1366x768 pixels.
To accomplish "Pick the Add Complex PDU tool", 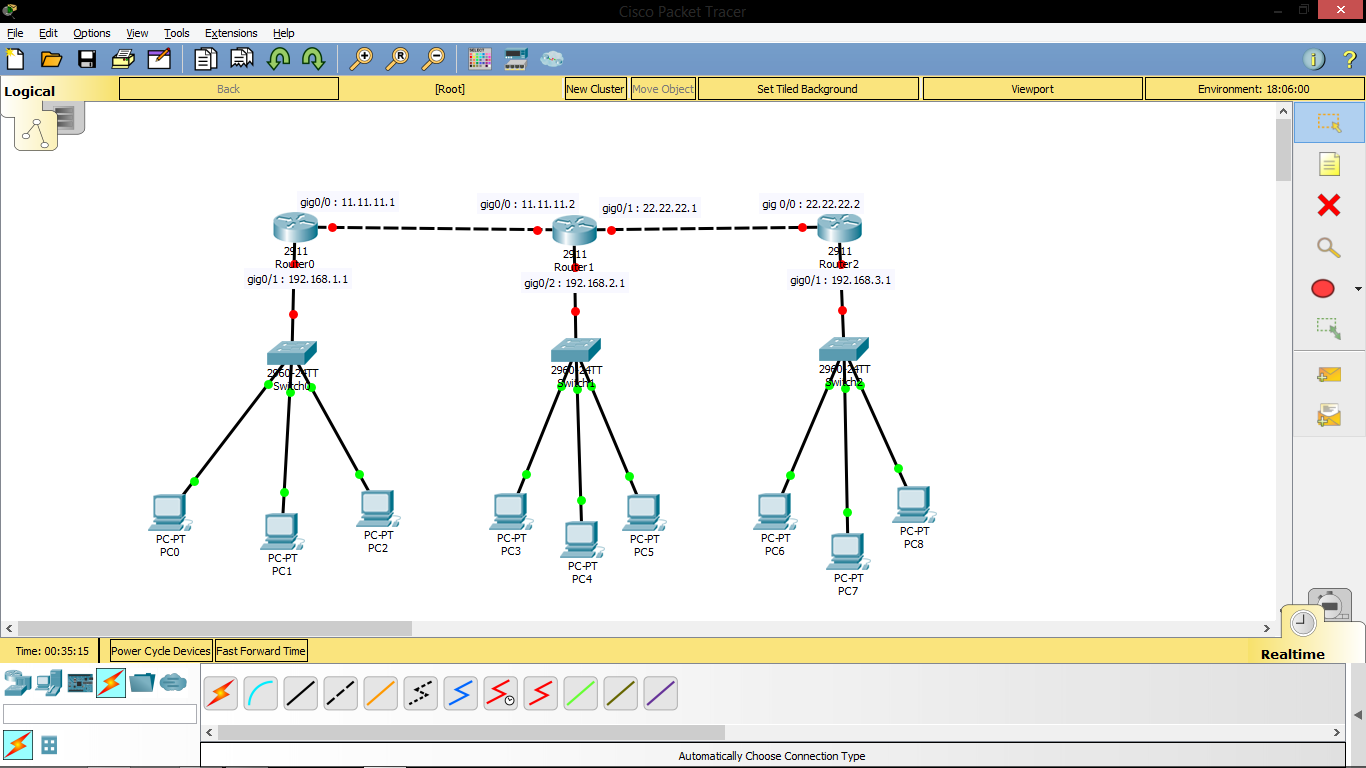I will click(x=1330, y=413).
